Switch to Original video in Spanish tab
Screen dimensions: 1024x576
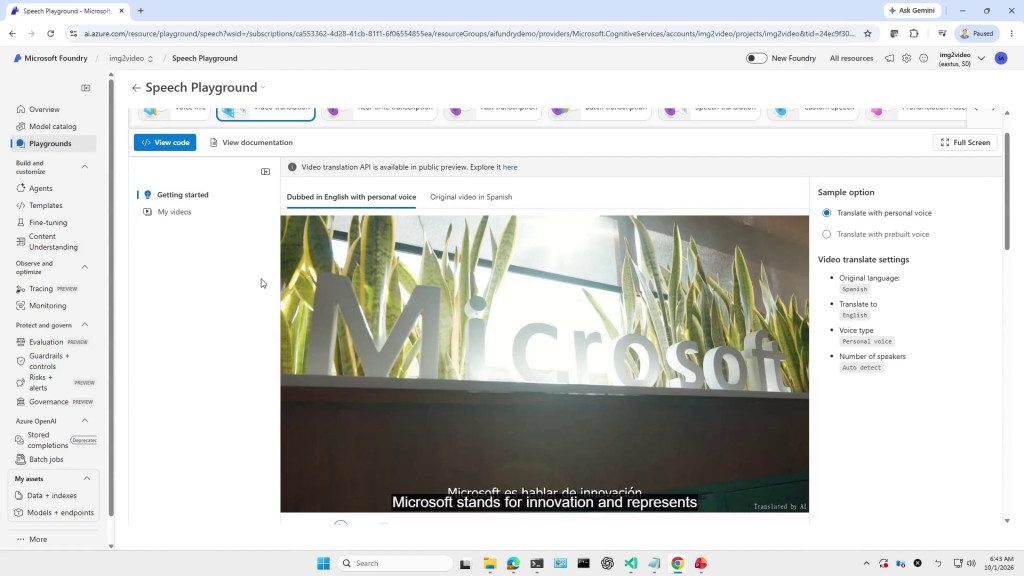(471, 197)
